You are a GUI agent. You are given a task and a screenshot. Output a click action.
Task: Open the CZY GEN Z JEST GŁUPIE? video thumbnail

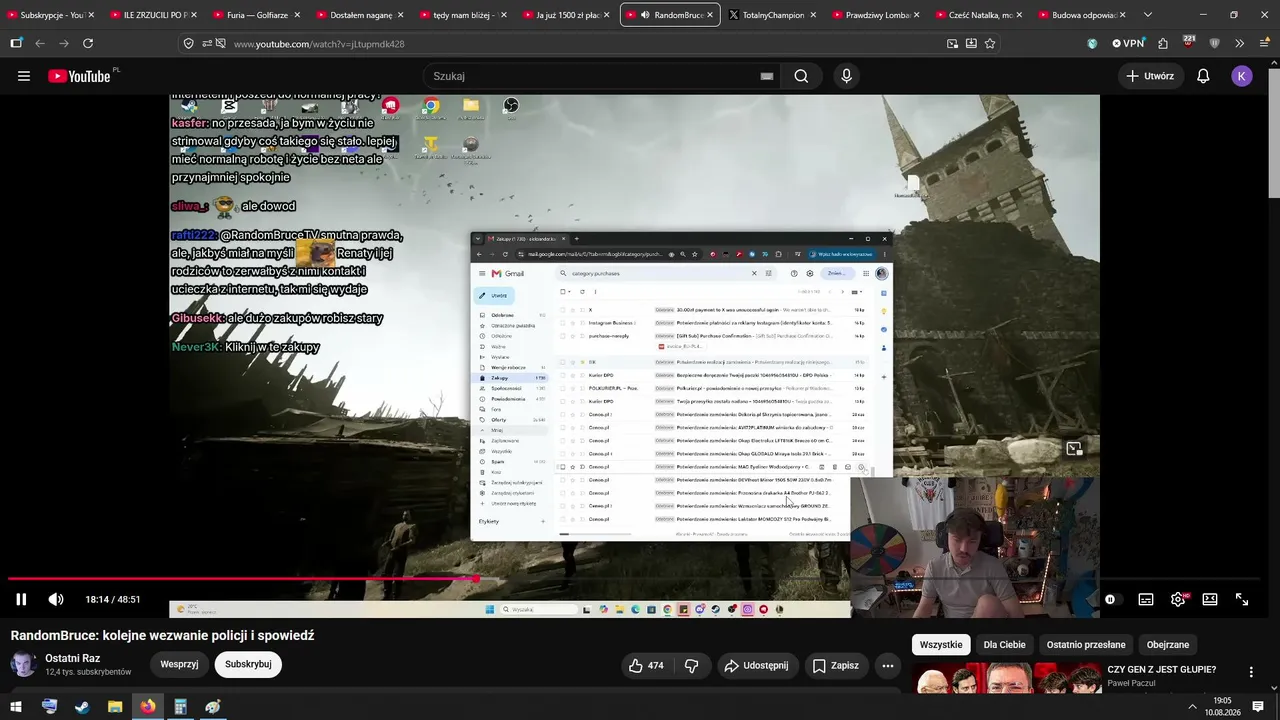click(x=1007, y=678)
